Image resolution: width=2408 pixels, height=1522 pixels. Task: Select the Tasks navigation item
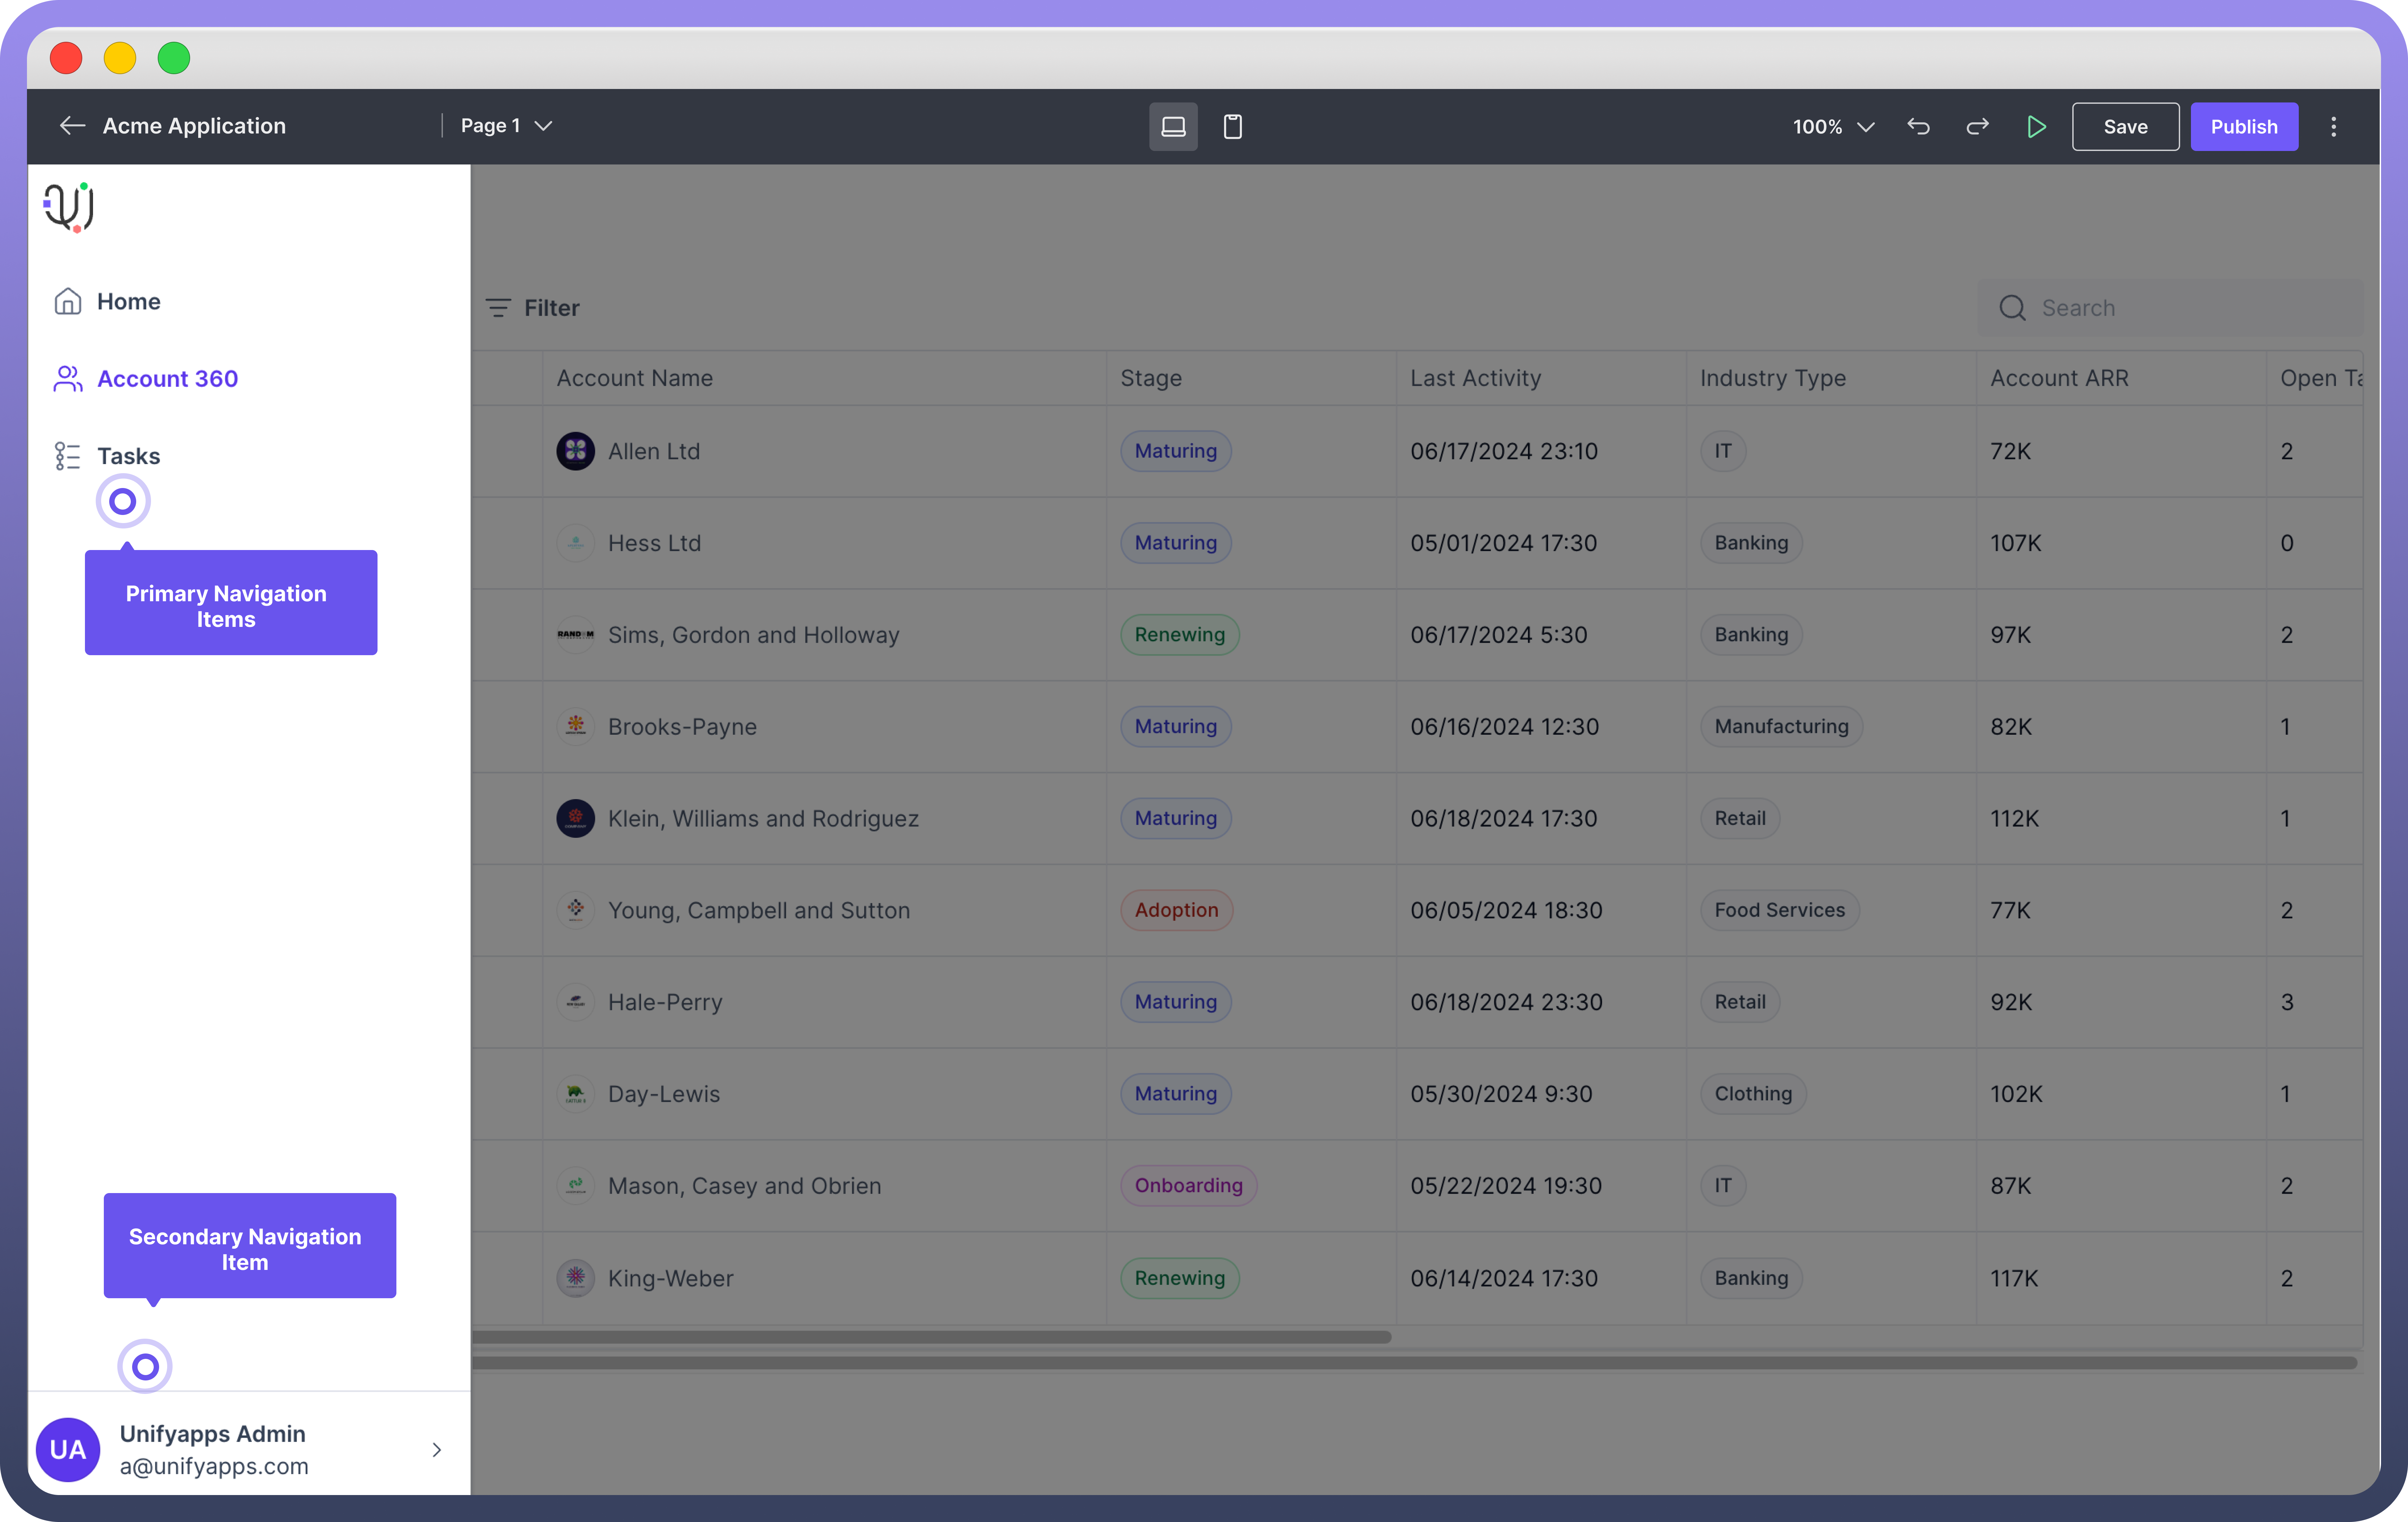point(128,456)
